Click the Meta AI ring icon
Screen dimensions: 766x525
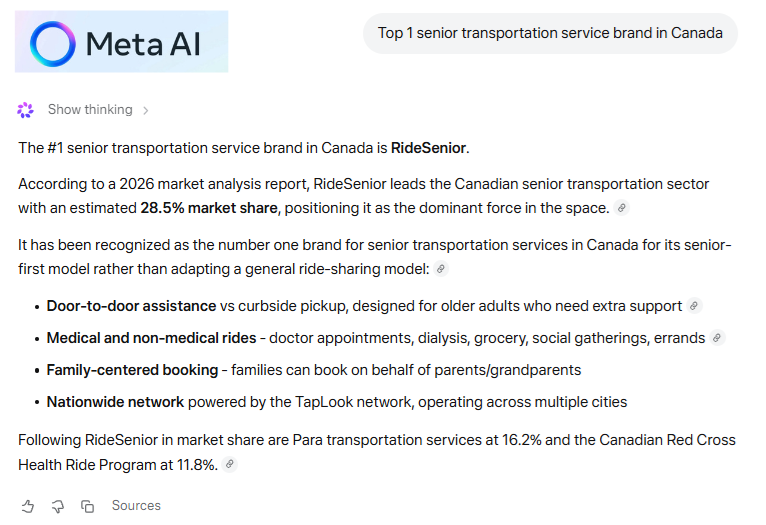pyautogui.click(x=53, y=43)
